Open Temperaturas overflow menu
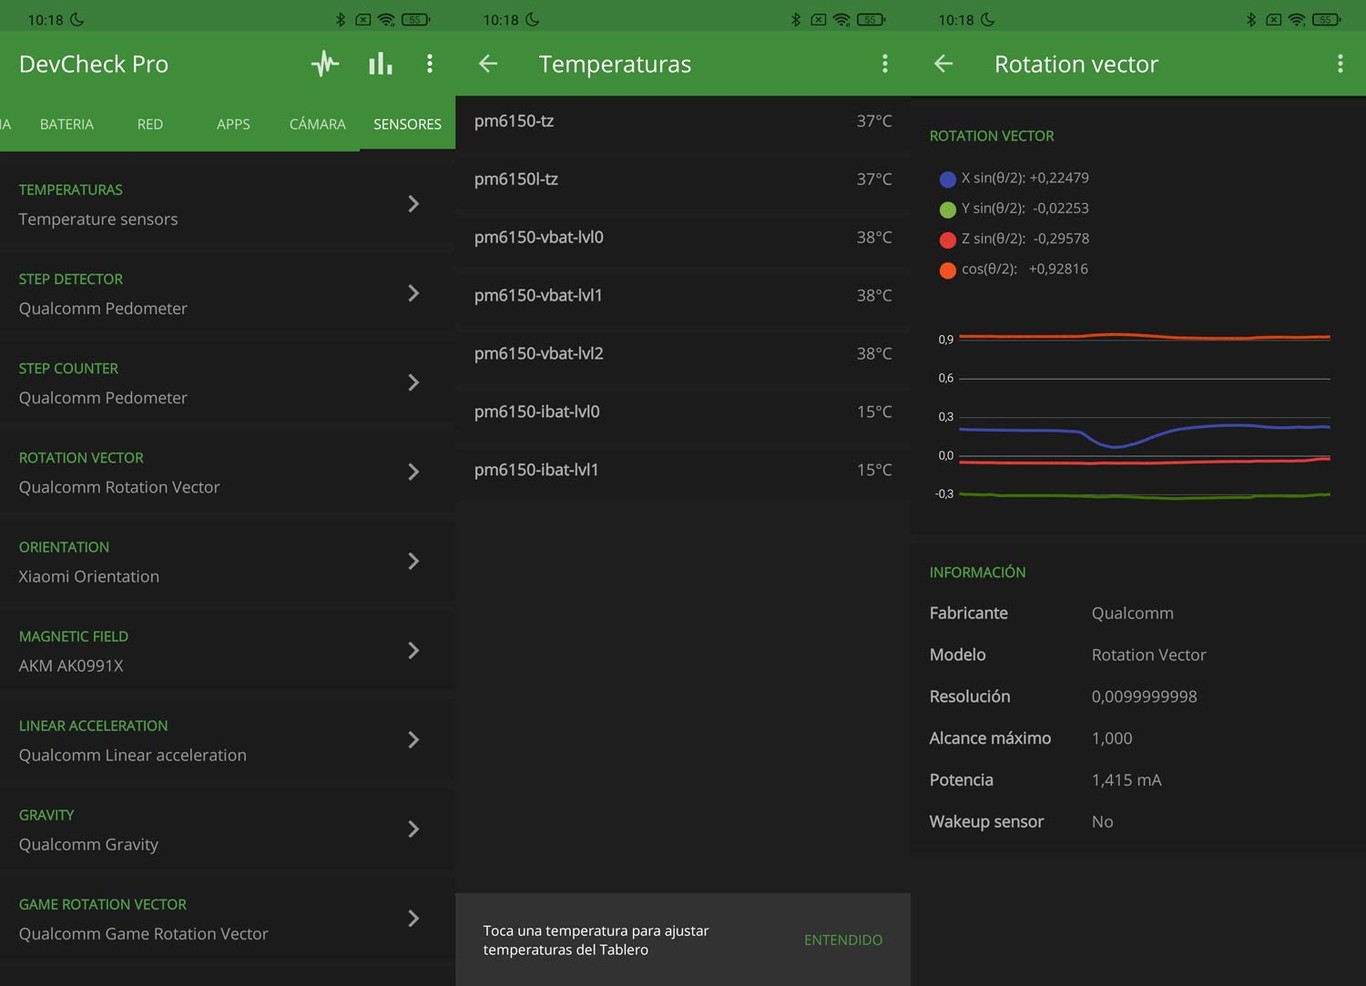The width and height of the screenshot is (1366, 986). point(885,64)
